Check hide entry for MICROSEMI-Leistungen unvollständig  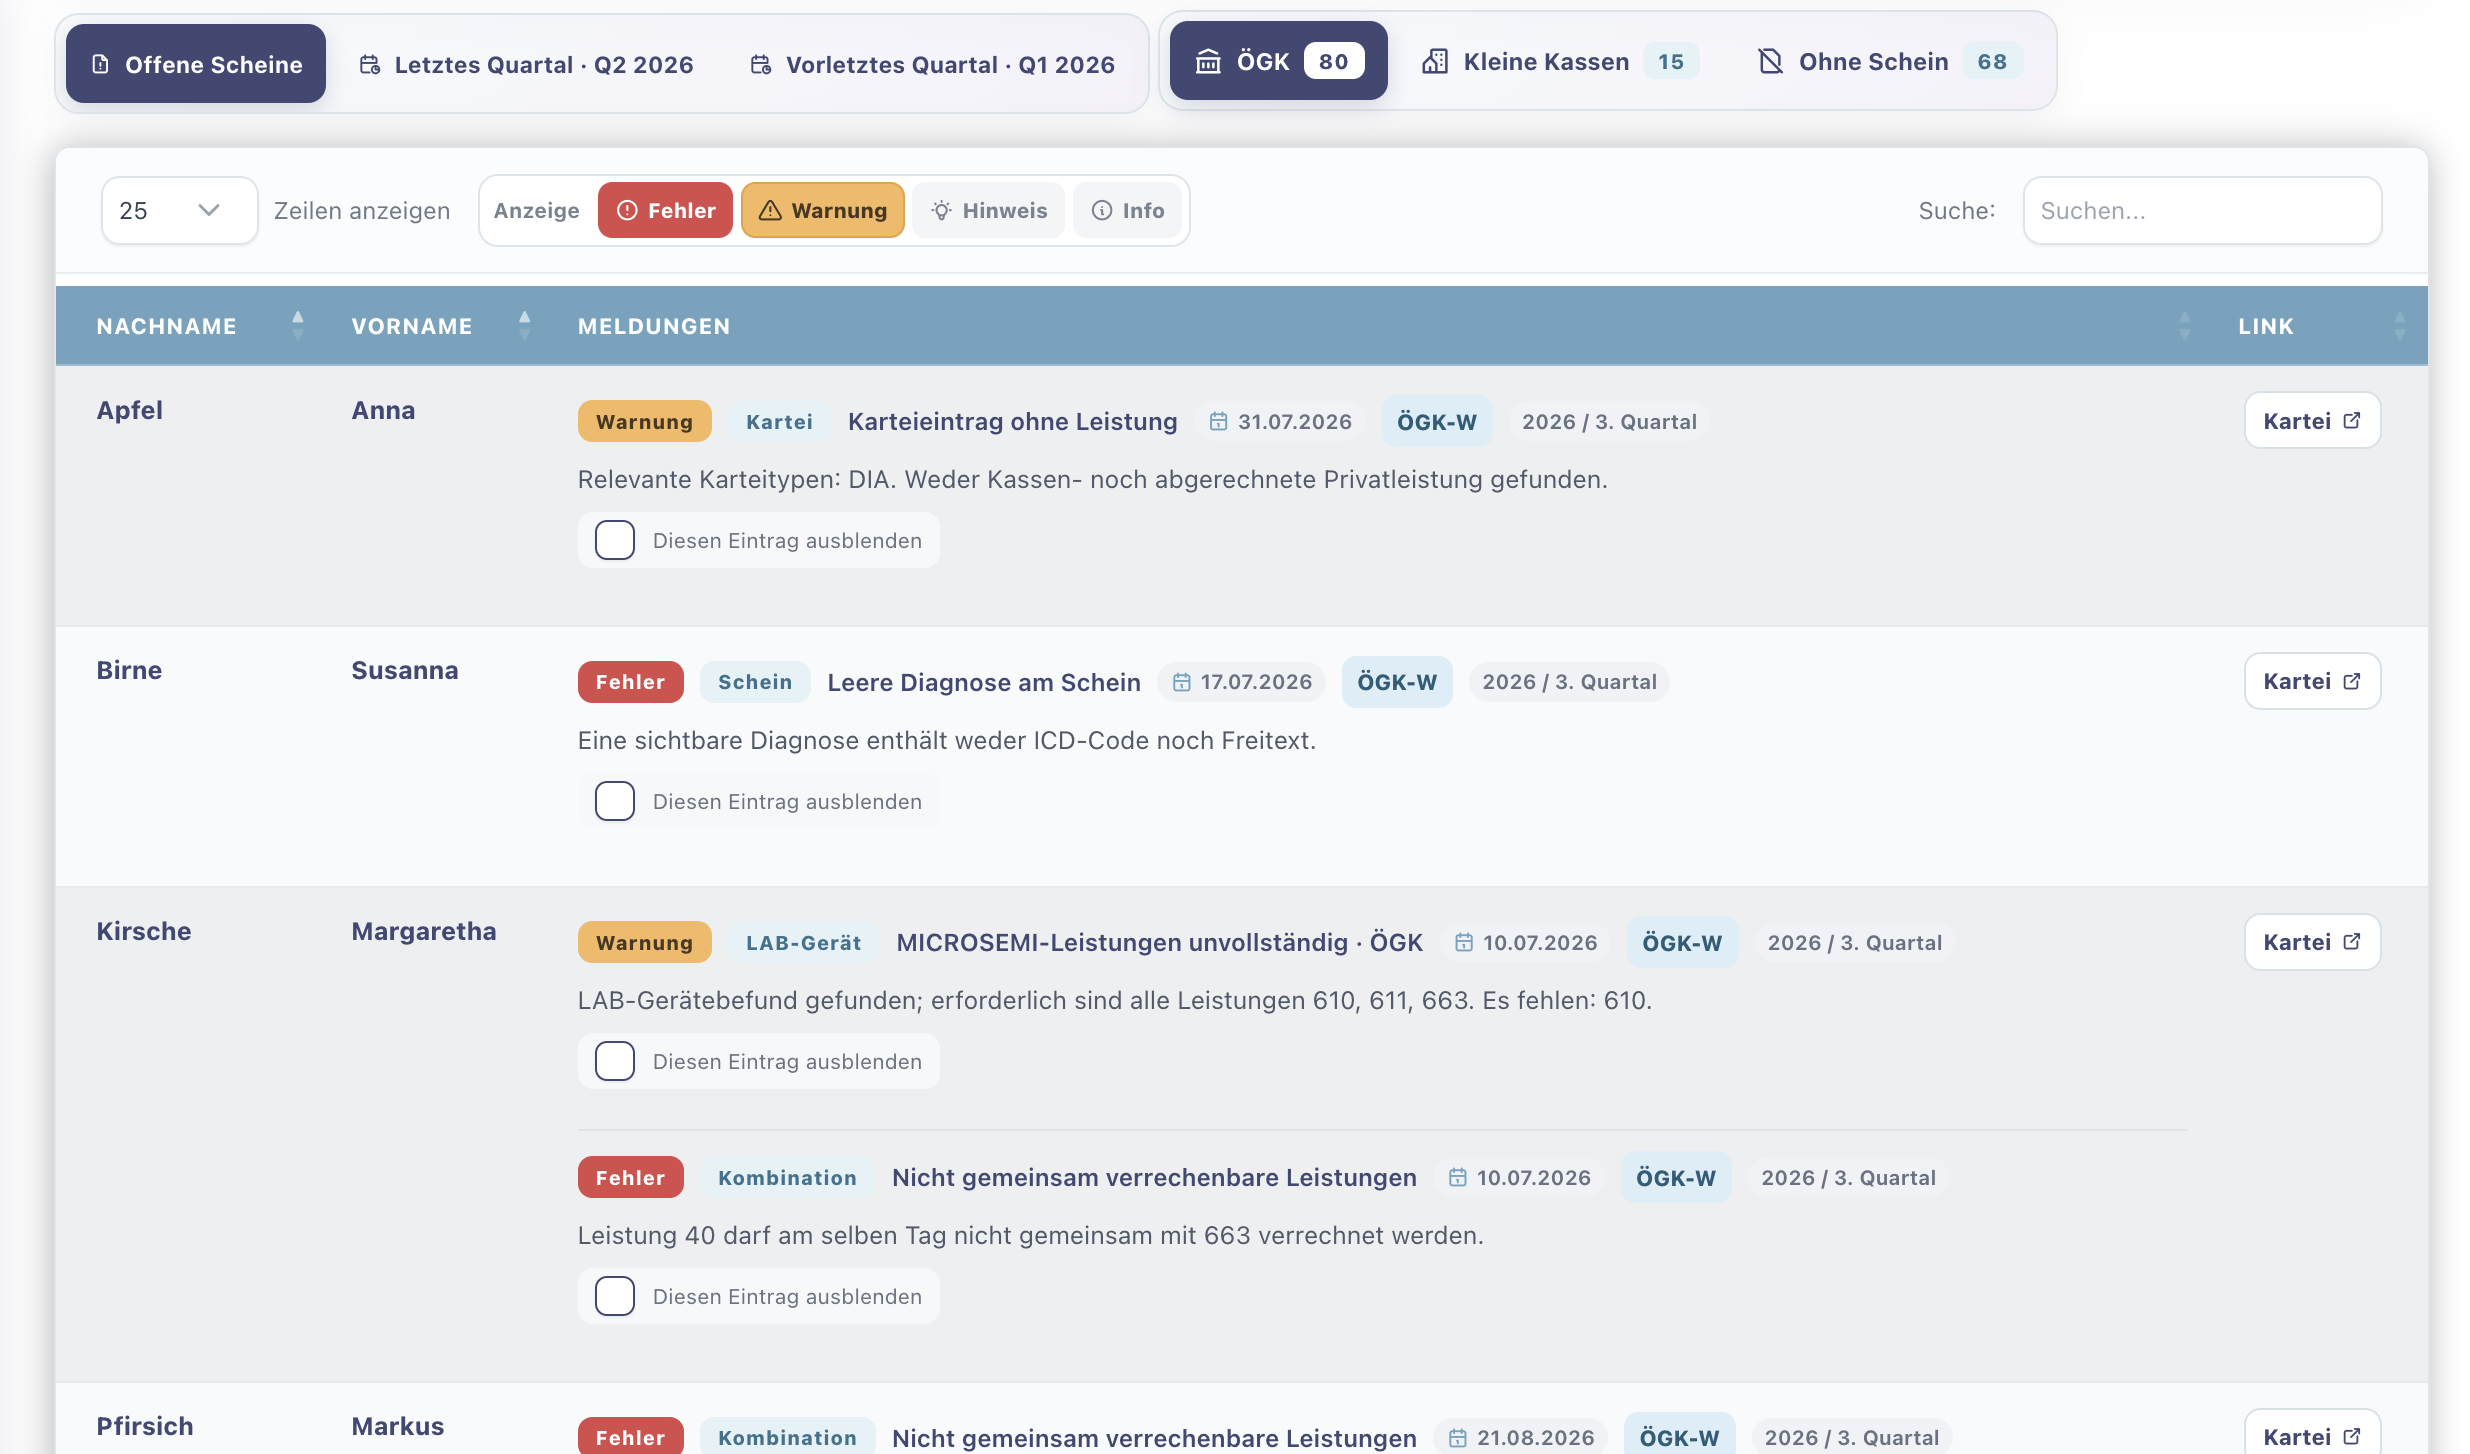point(615,1061)
